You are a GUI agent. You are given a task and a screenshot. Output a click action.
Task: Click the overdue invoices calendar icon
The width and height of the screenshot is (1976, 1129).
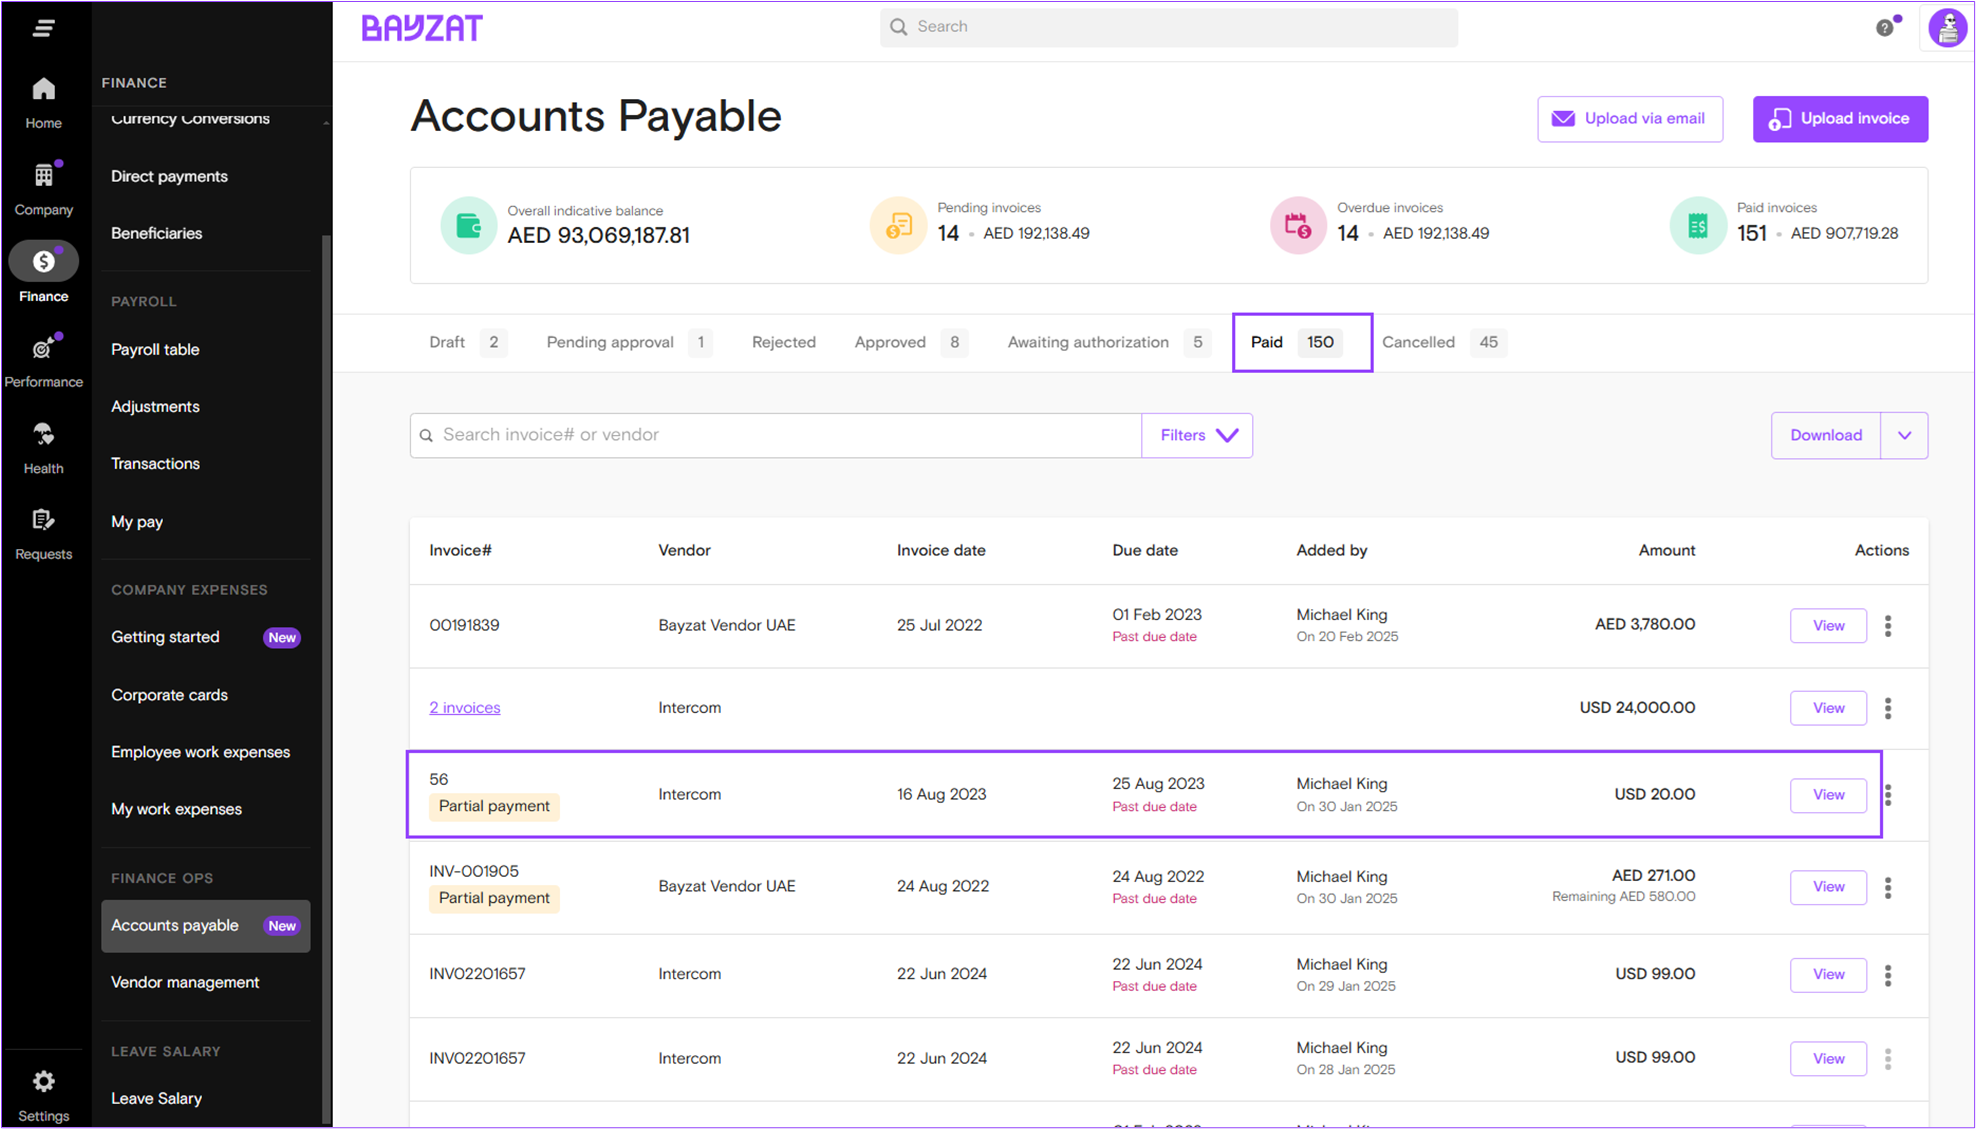[x=1298, y=226]
